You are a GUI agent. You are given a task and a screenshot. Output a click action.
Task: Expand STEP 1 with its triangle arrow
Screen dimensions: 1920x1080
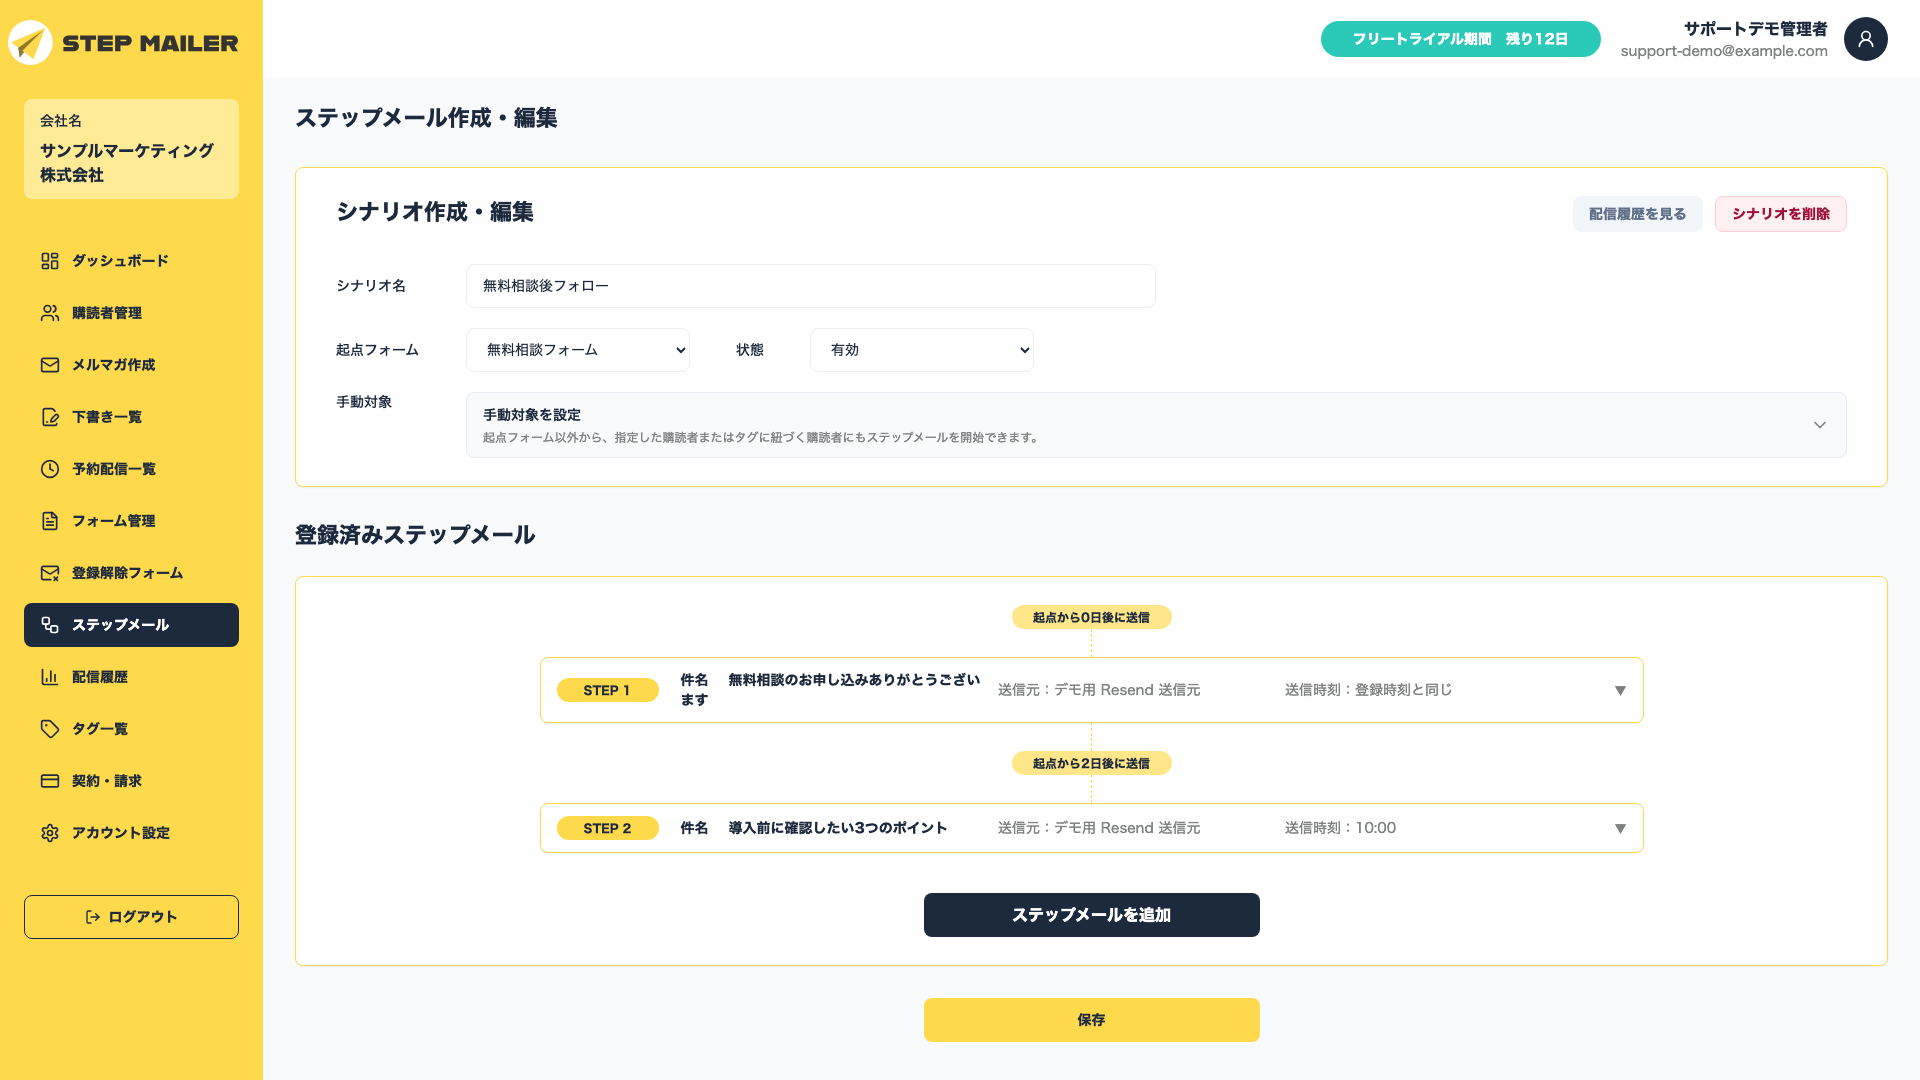point(1620,690)
